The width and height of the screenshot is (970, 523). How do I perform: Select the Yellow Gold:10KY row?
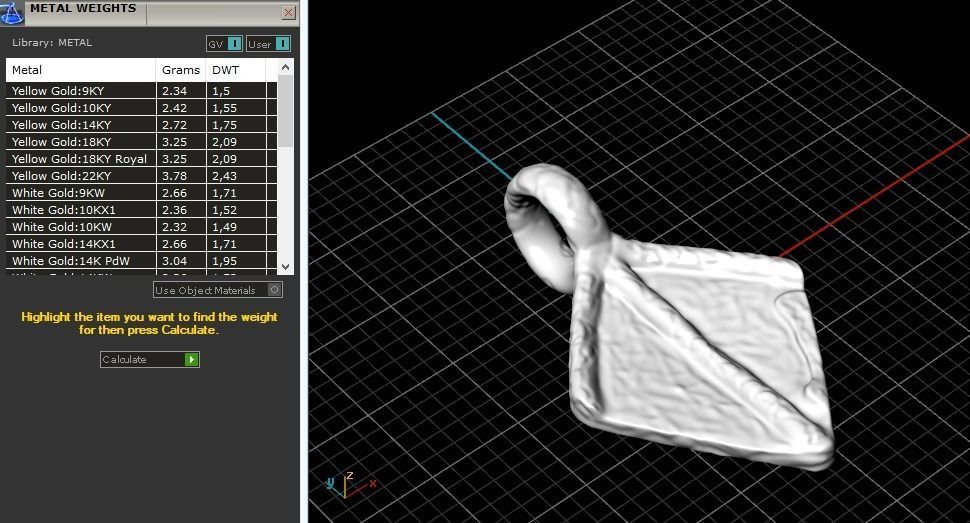coord(142,108)
